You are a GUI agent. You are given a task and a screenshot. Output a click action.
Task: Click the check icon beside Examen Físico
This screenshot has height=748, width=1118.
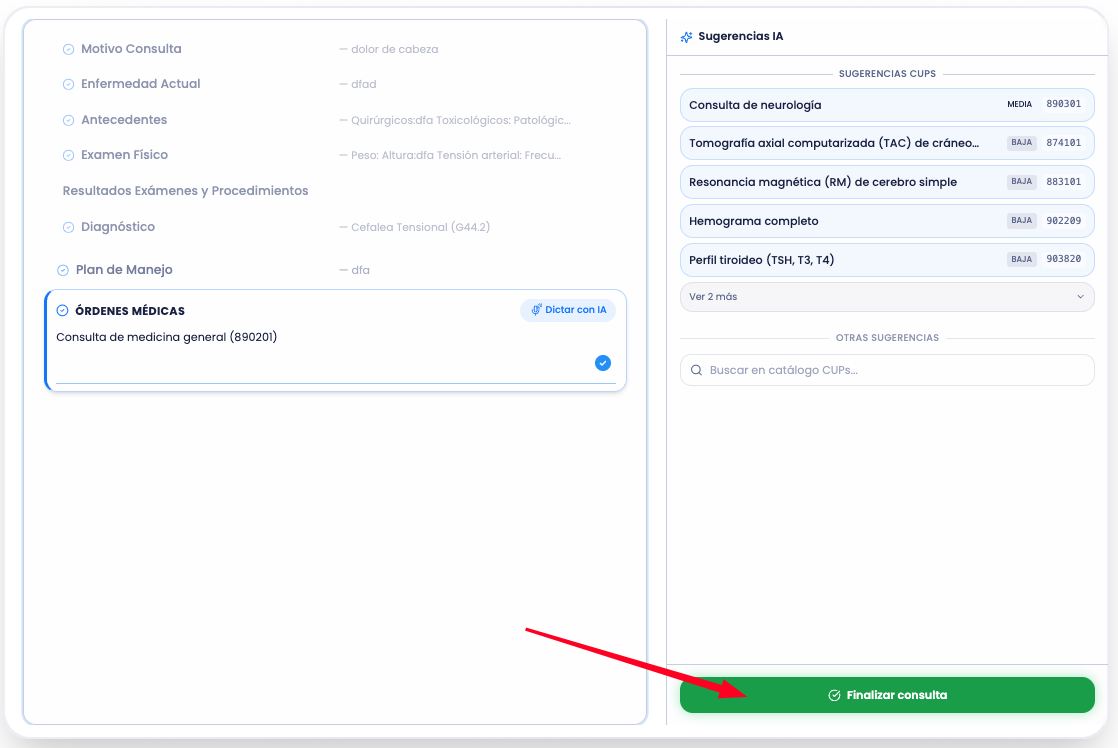[x=68, y=155]
